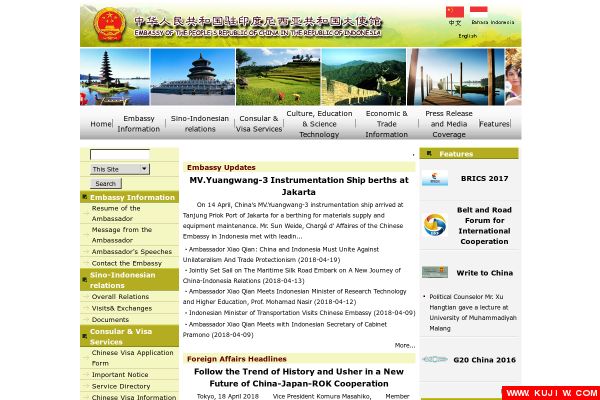Click the Features panel header icon
This screenshot has height=400, width=600.
tap(429, 153)
